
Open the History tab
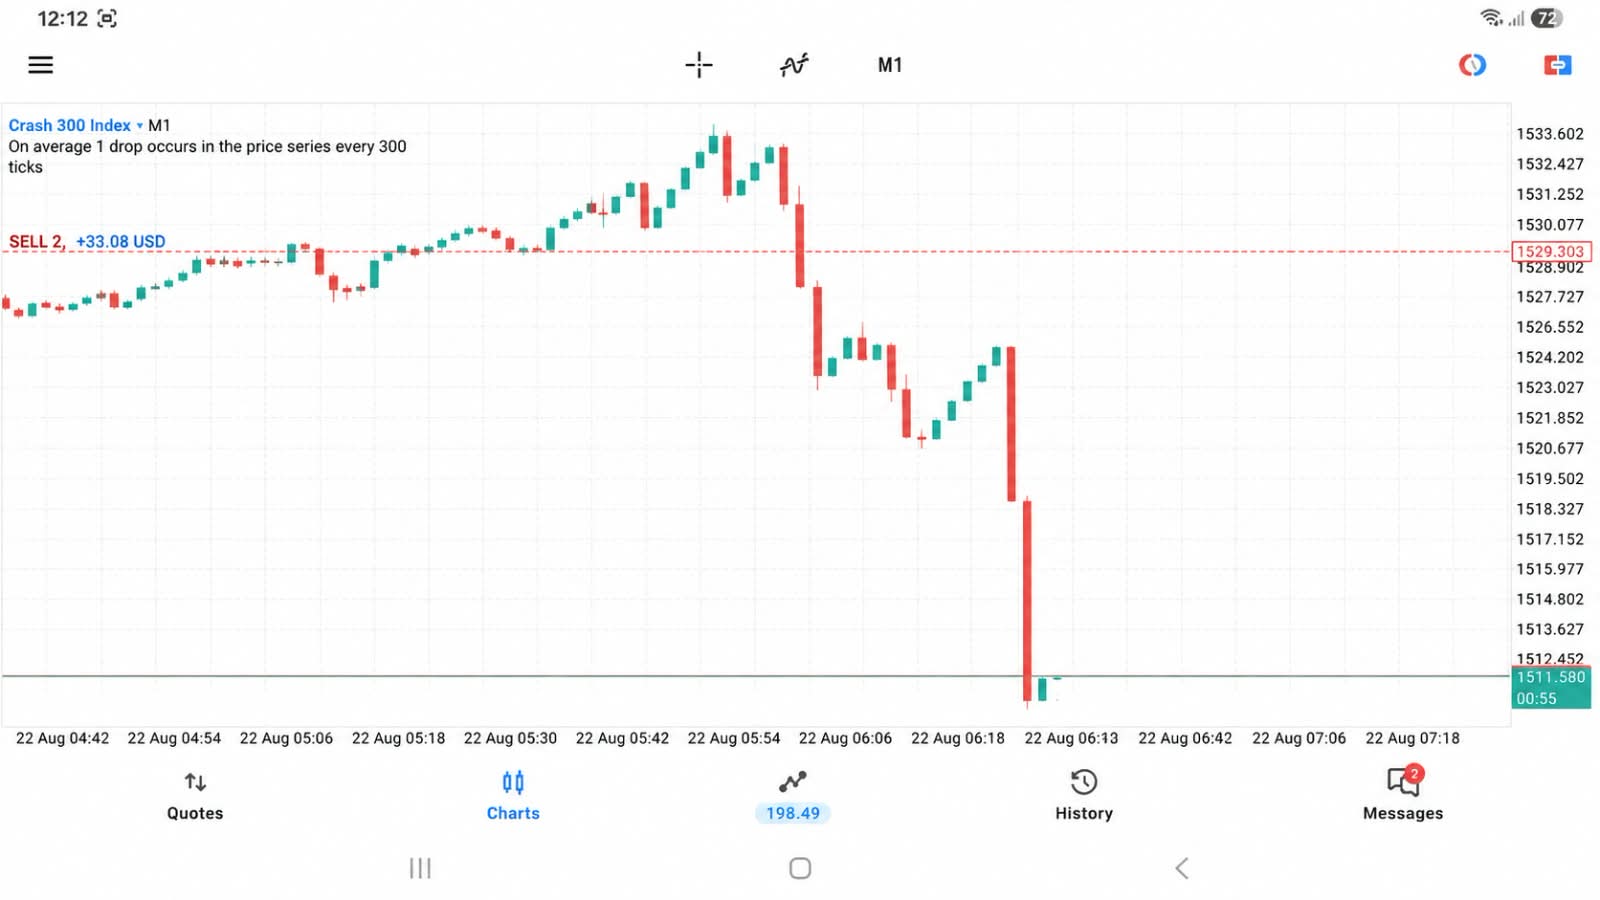coord(1084,796)
